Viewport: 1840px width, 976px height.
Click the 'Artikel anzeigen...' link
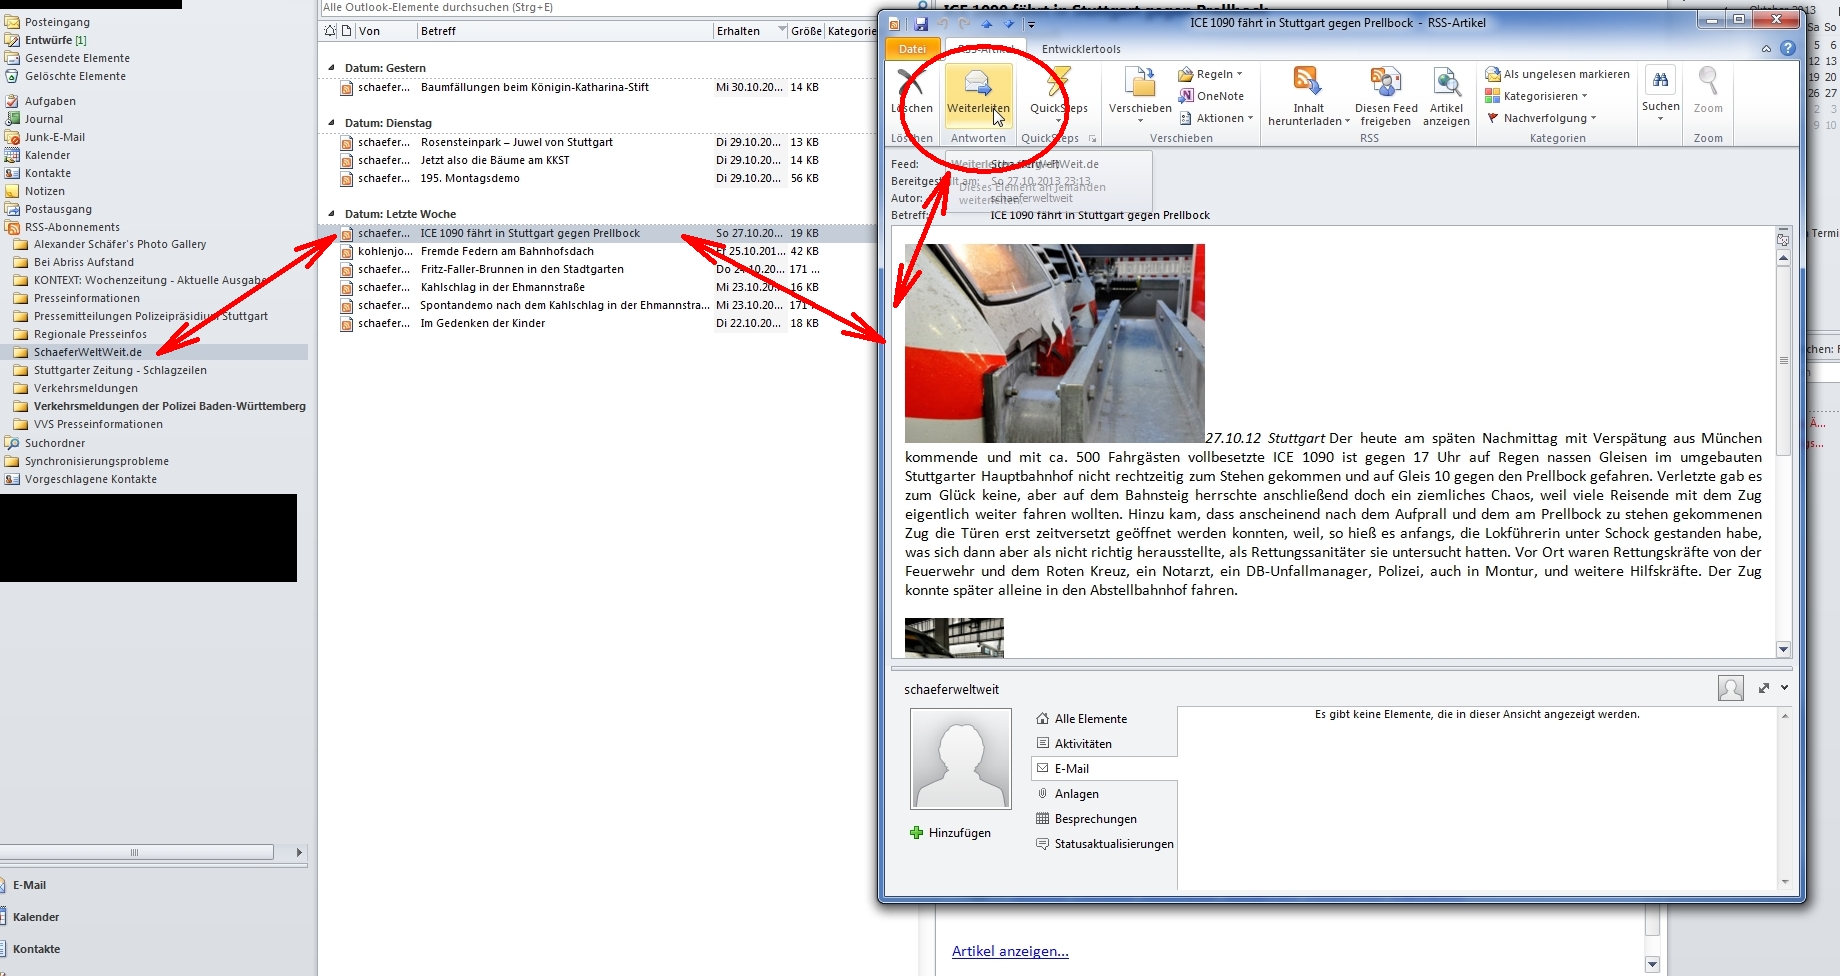tap(1010, 951)
